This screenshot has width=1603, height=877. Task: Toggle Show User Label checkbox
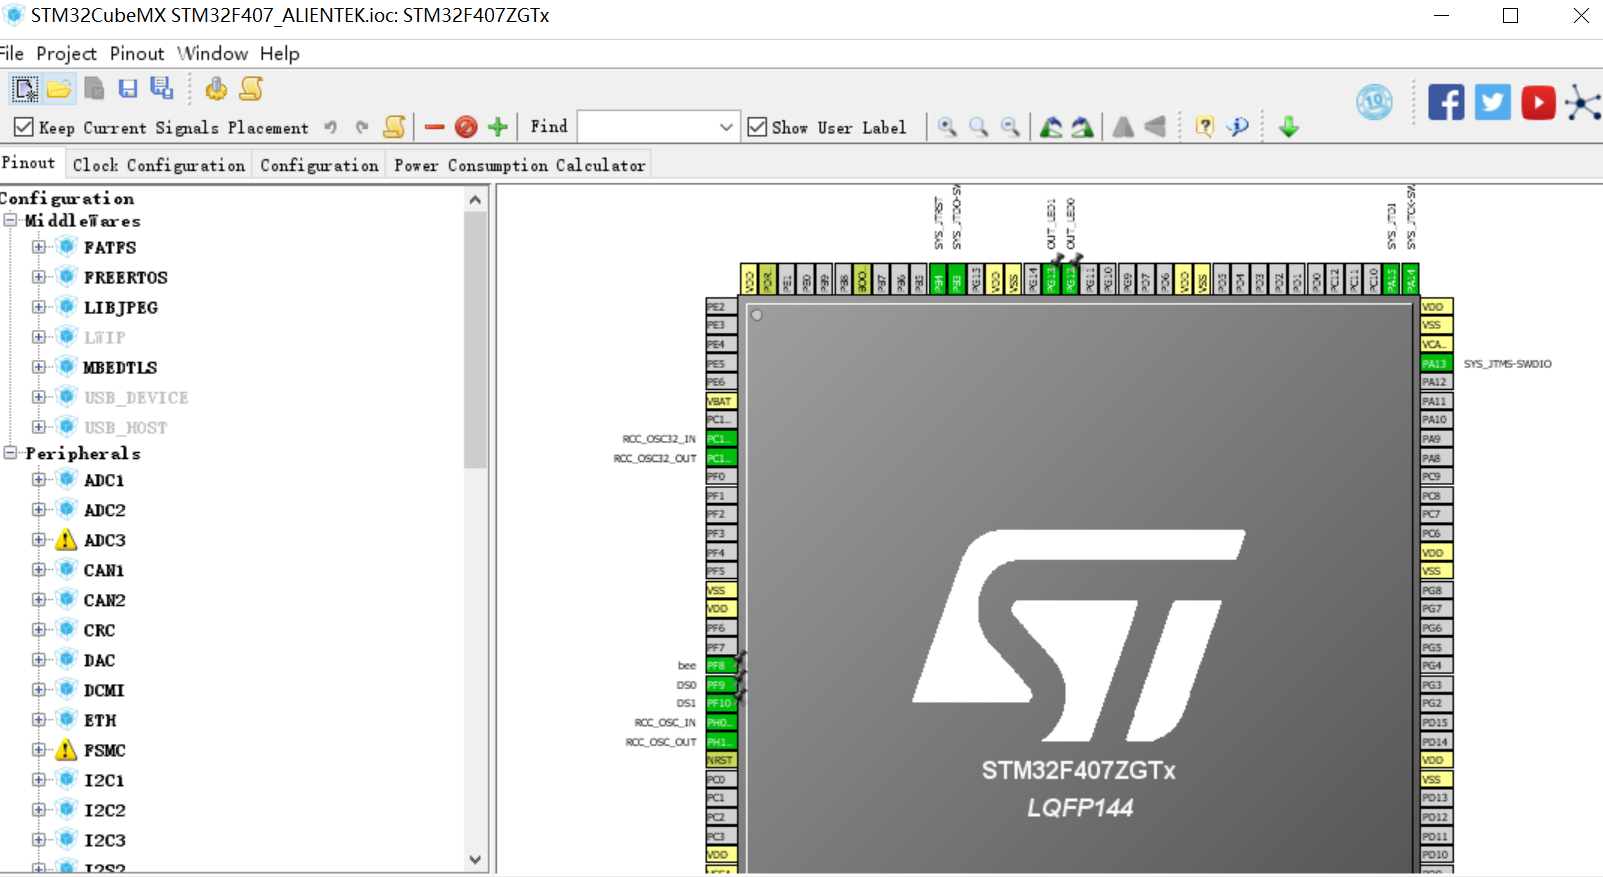(x=757, y=127)
